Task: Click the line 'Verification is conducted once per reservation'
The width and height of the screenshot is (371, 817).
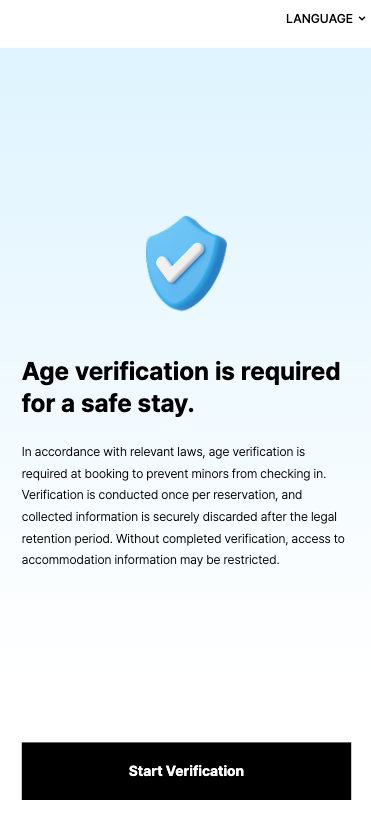Action: pos(162,494)
